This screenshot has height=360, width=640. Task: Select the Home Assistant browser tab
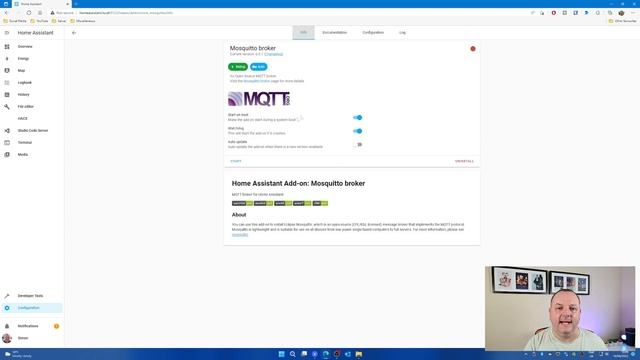point(41,4)
